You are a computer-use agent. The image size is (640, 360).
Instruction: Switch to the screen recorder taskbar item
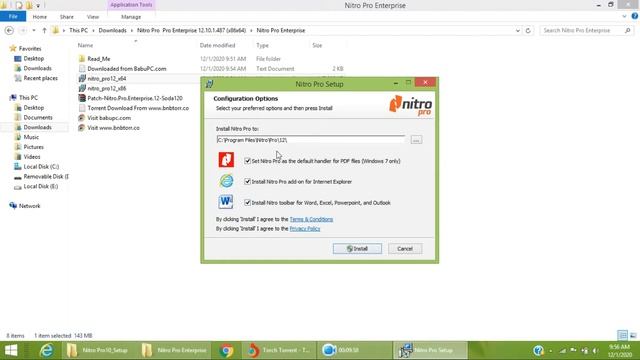click(x=354, y=350)
